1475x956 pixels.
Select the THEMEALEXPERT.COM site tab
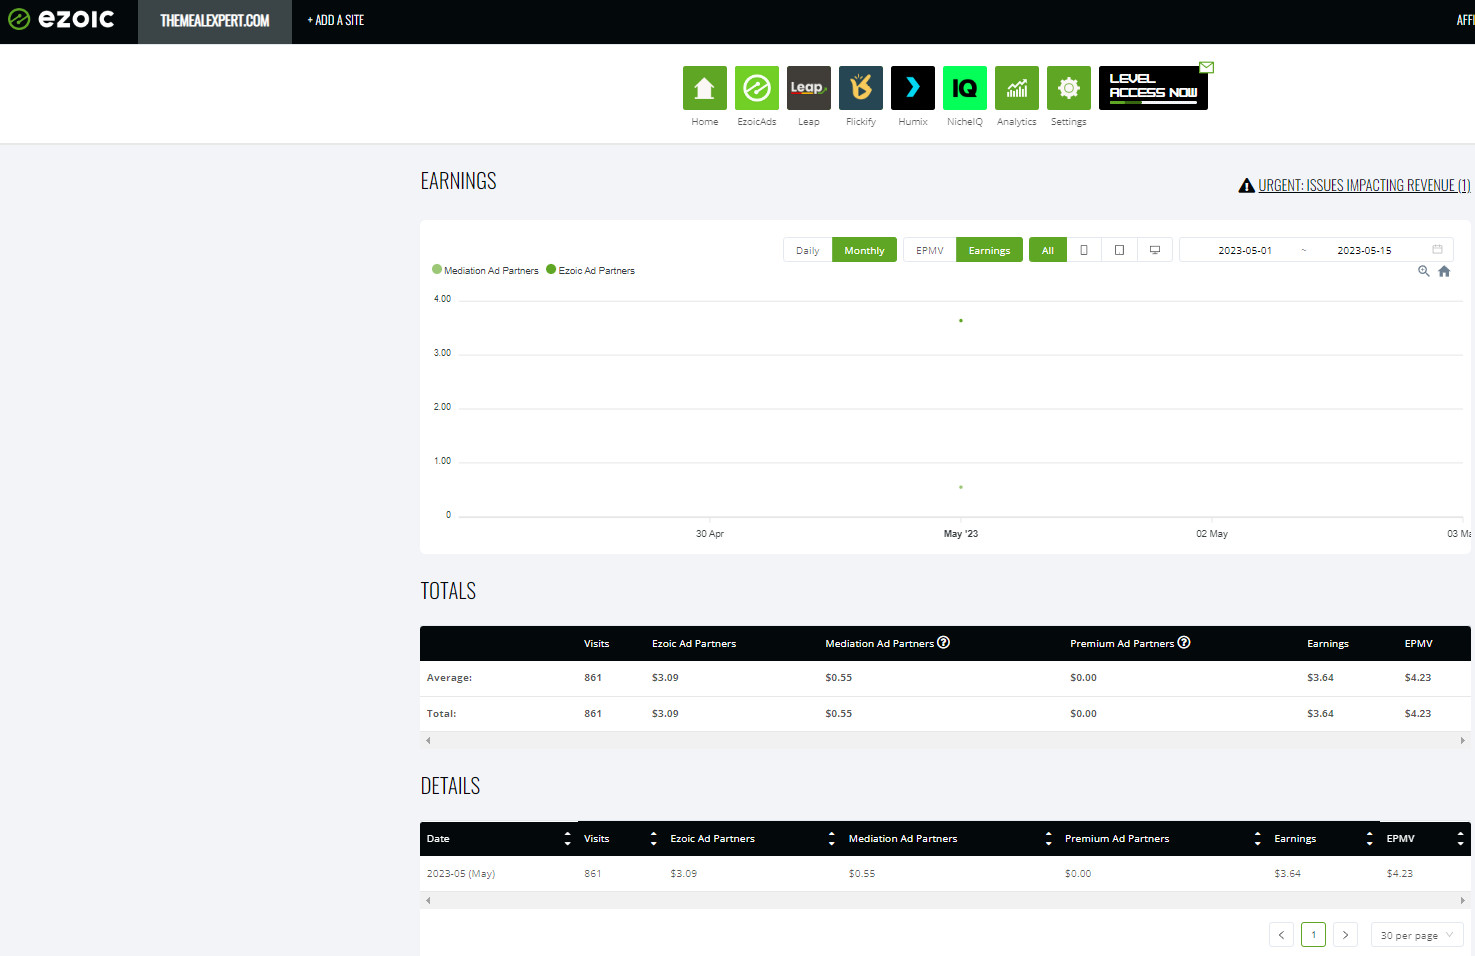[215, 21]
